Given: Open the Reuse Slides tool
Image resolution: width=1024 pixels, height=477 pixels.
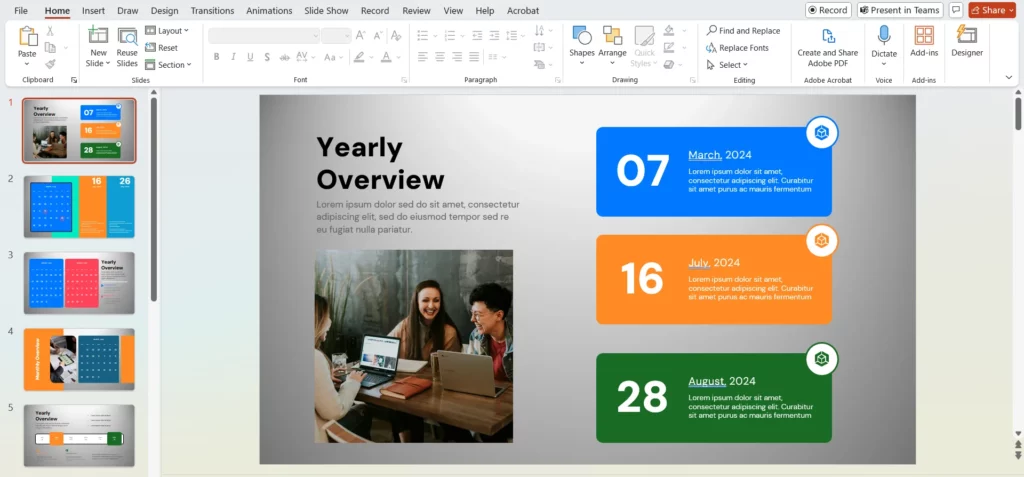Looking at the screenshot, I should (127, 36).
